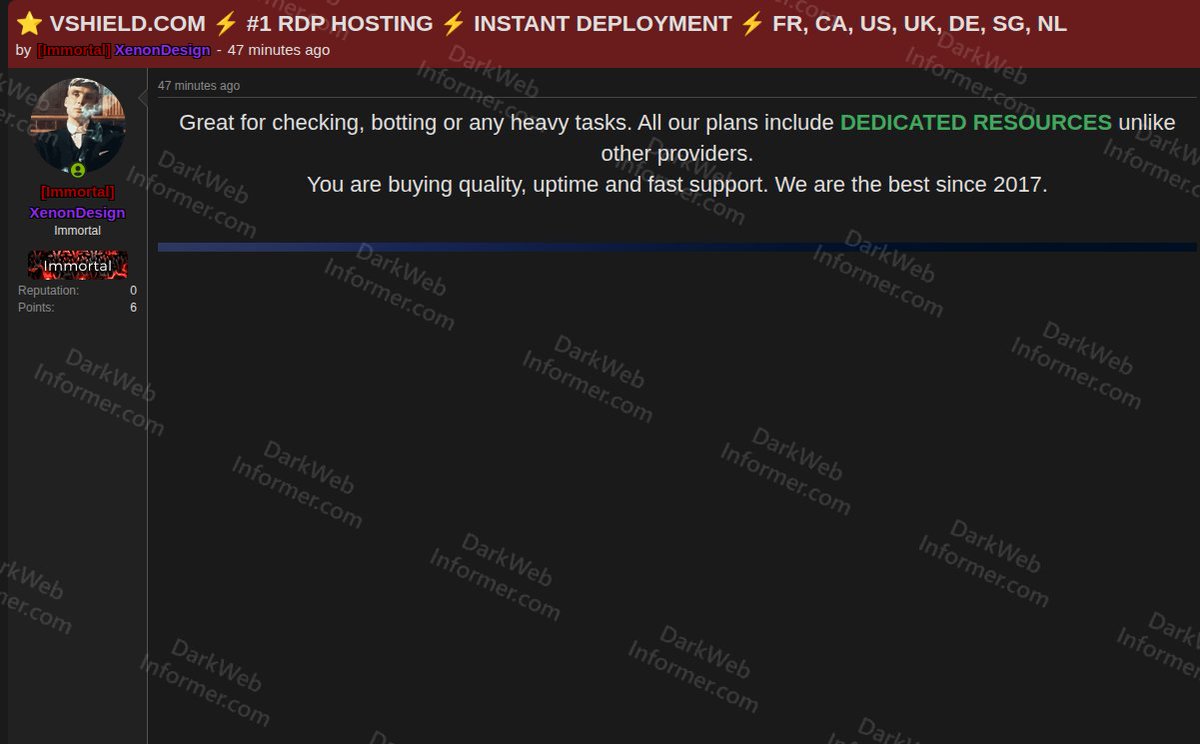This screenshot has width=1200, height=744.
Task: Click the Reputation value 0
Action: pyautogui.click(x=133, y=291)
